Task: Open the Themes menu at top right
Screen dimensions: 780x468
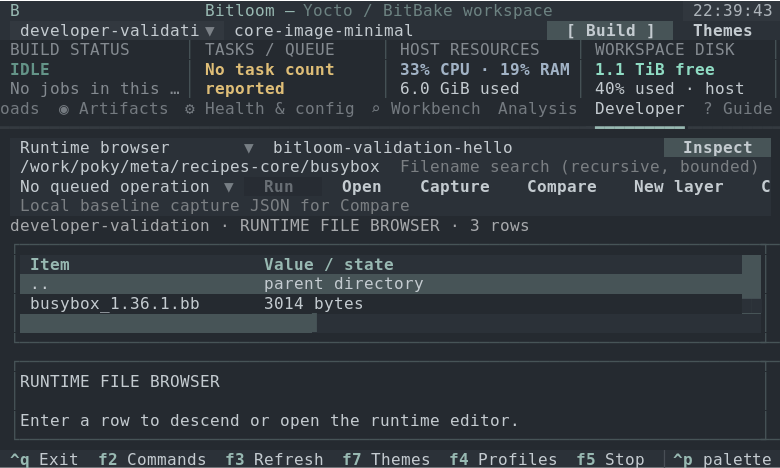Action: (722, 31)
